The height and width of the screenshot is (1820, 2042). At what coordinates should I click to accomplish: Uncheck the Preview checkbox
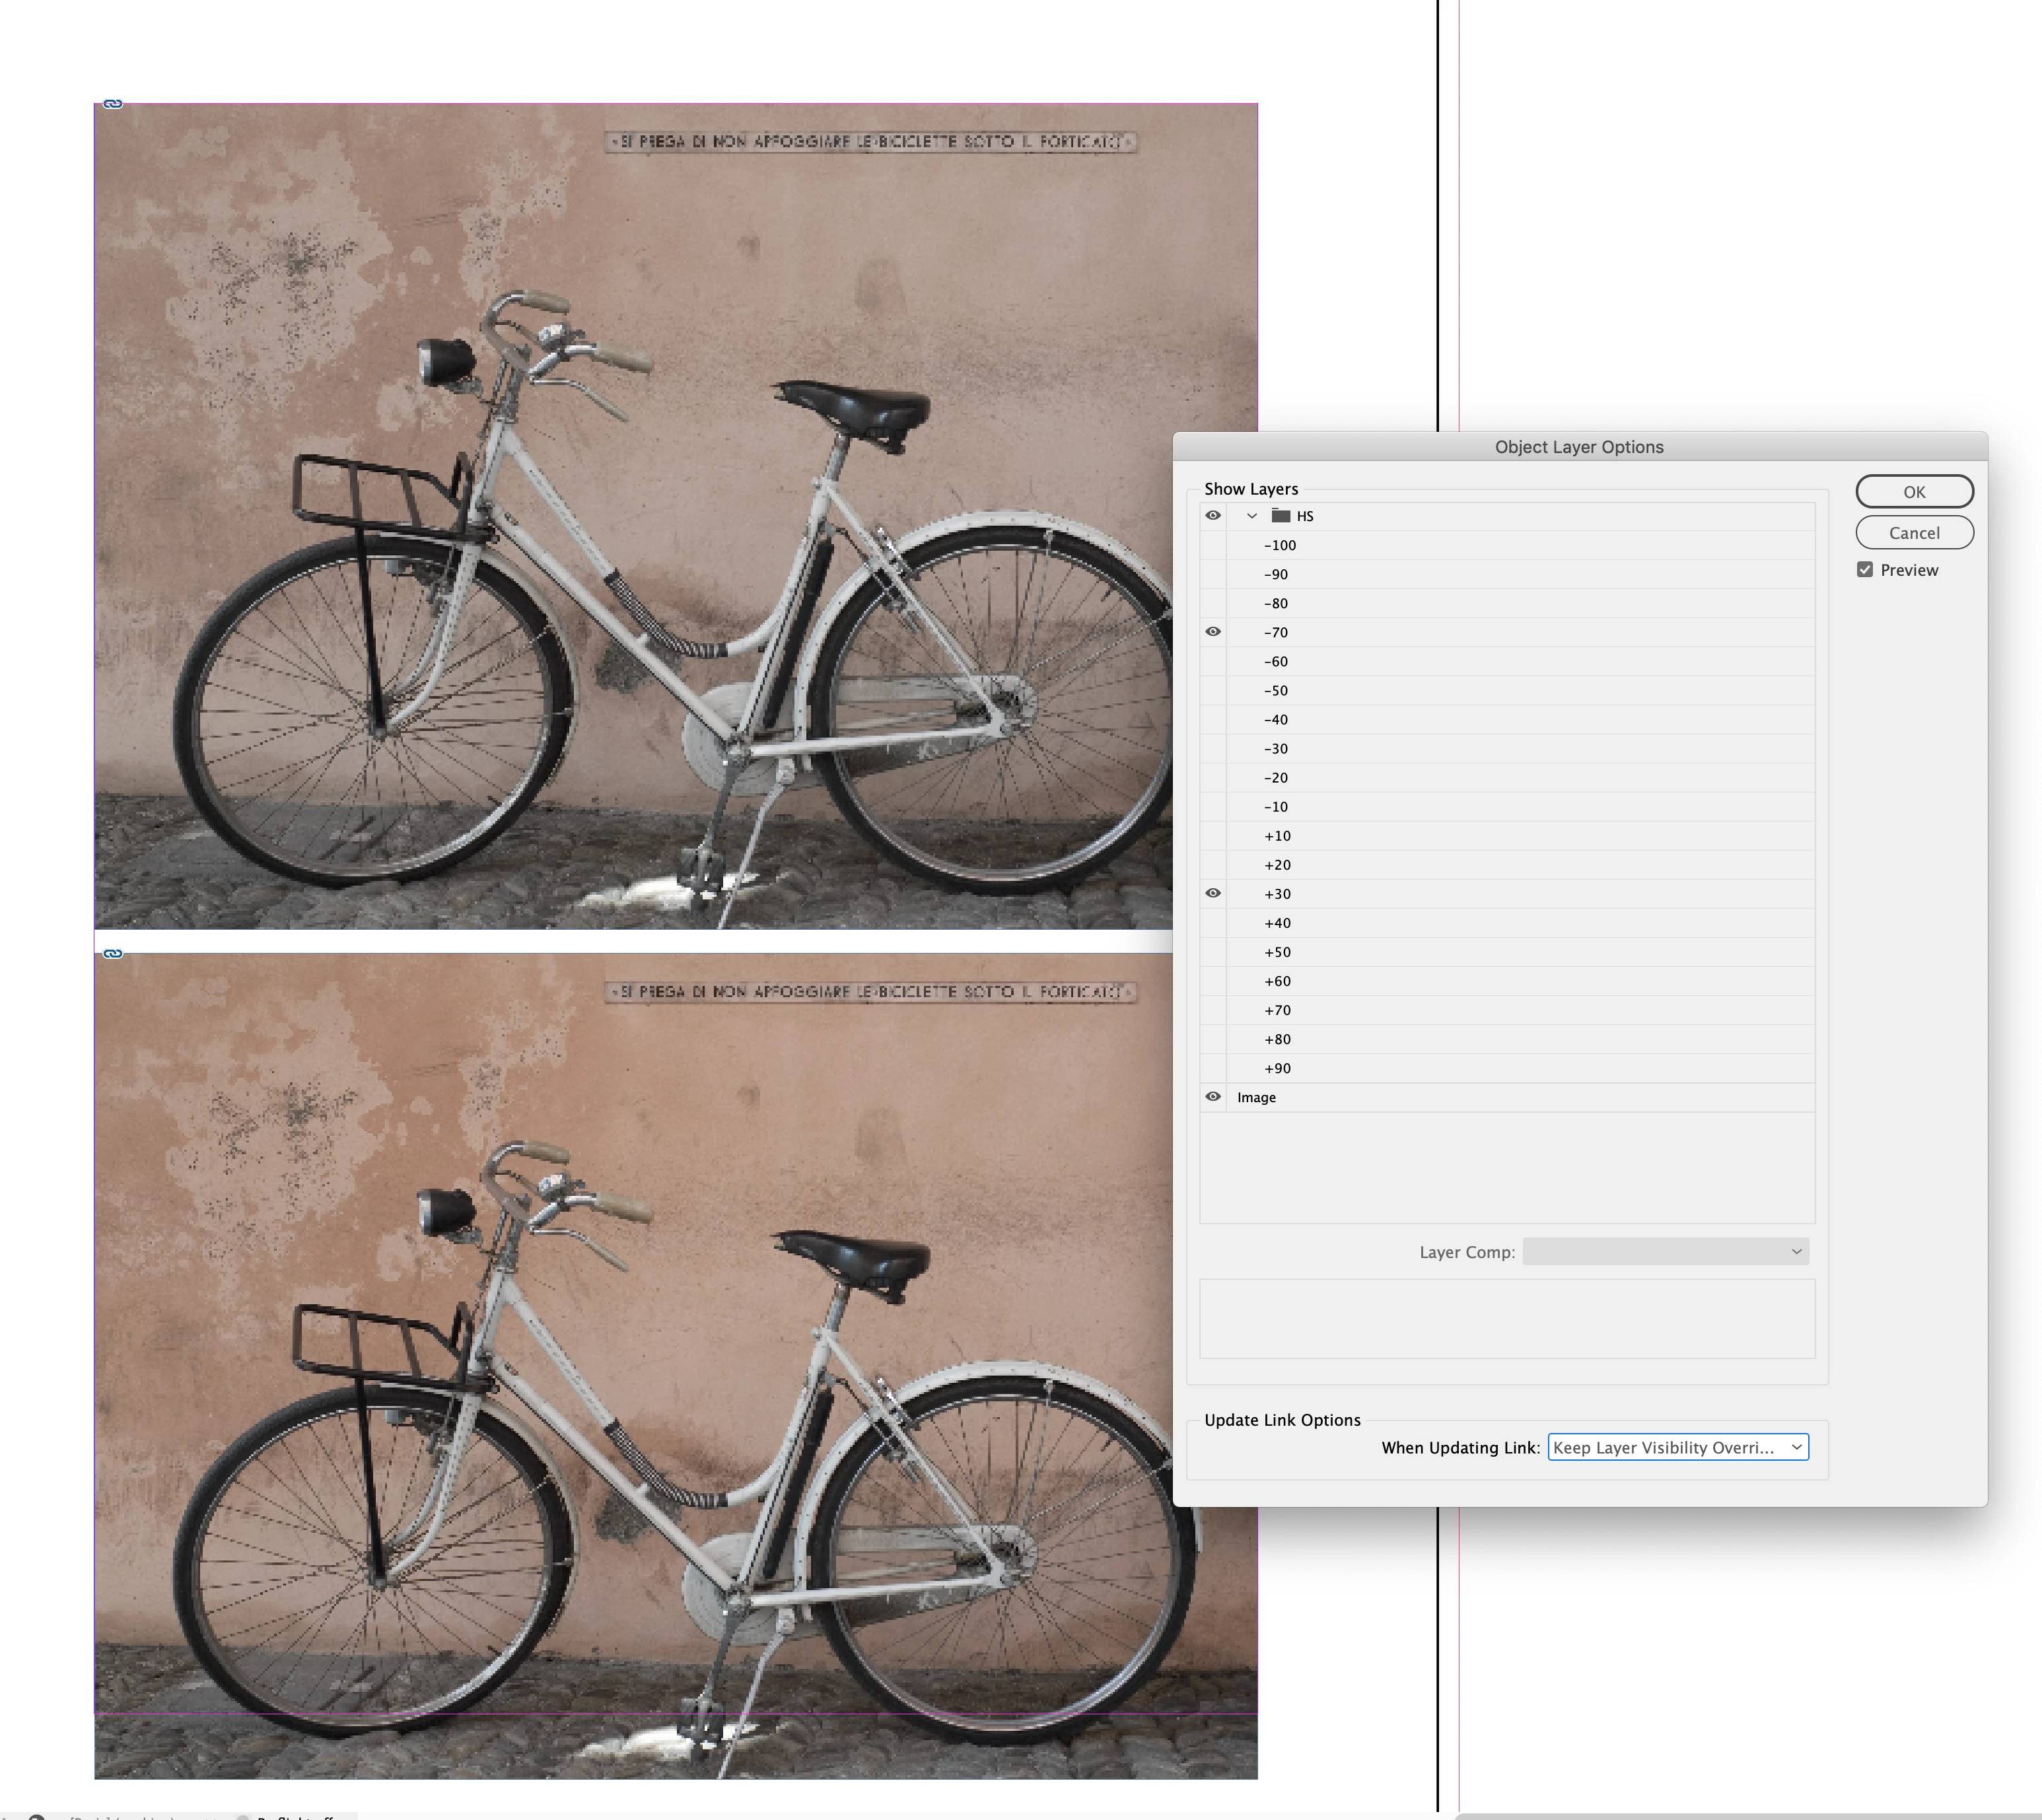(1865, 570)
